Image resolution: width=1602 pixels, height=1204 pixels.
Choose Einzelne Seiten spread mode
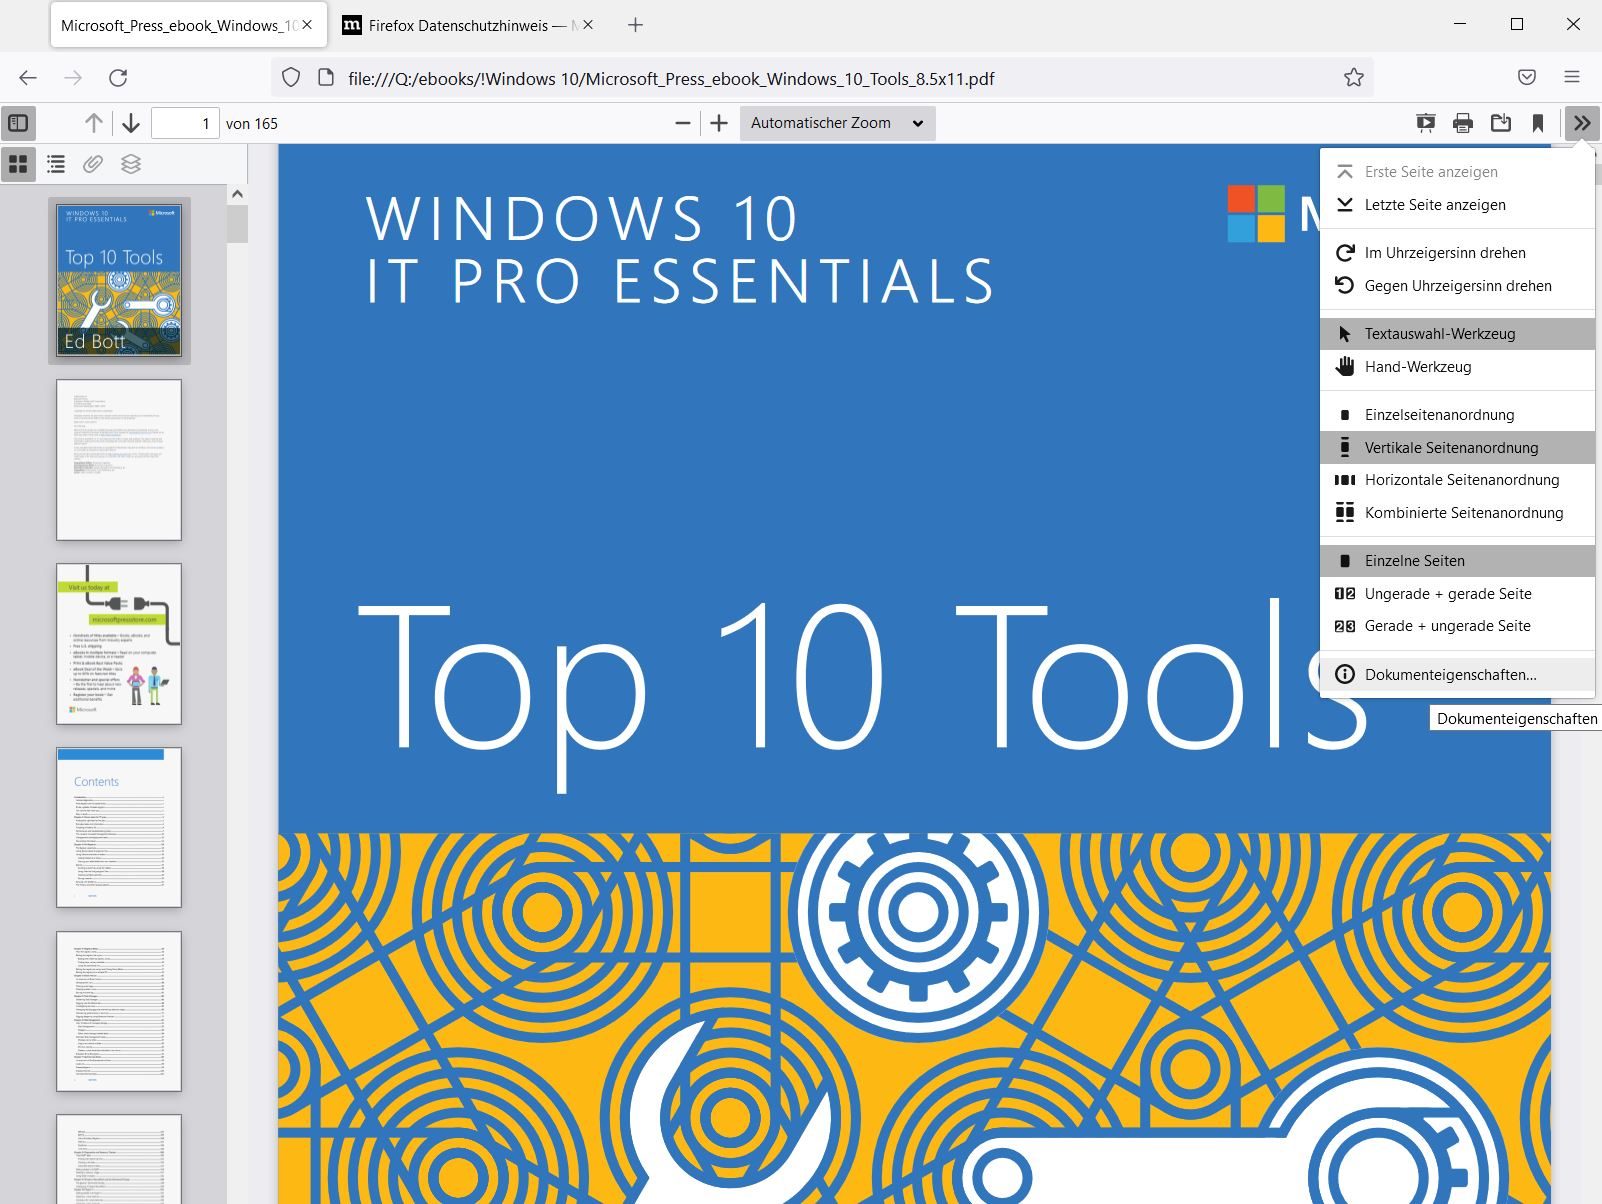click(1457, 561)
